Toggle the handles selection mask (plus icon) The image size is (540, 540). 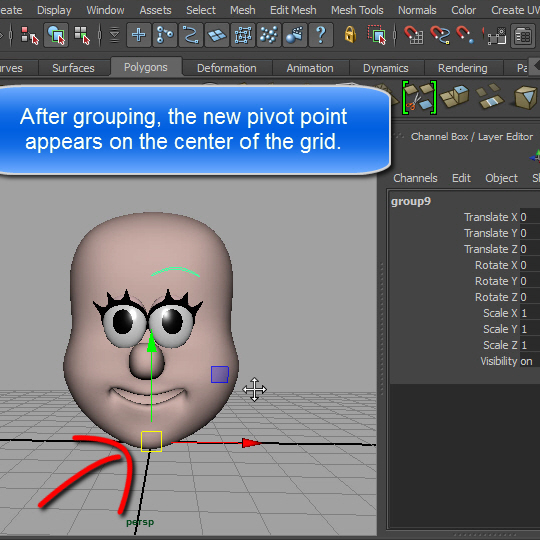coord(139,35)
